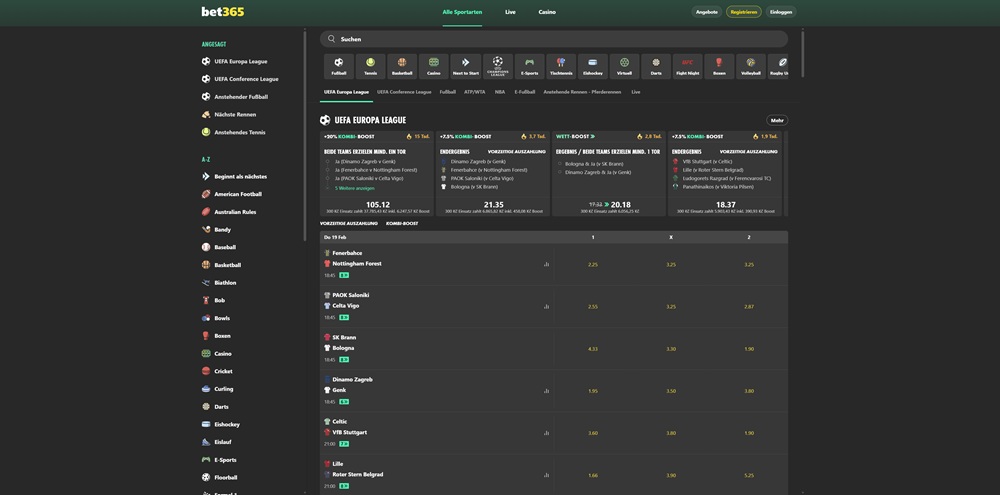Open match stats icon for Dinamo Zagreb v Genk
This screenshot has height=495, width=1000.
tap(547, 390)
